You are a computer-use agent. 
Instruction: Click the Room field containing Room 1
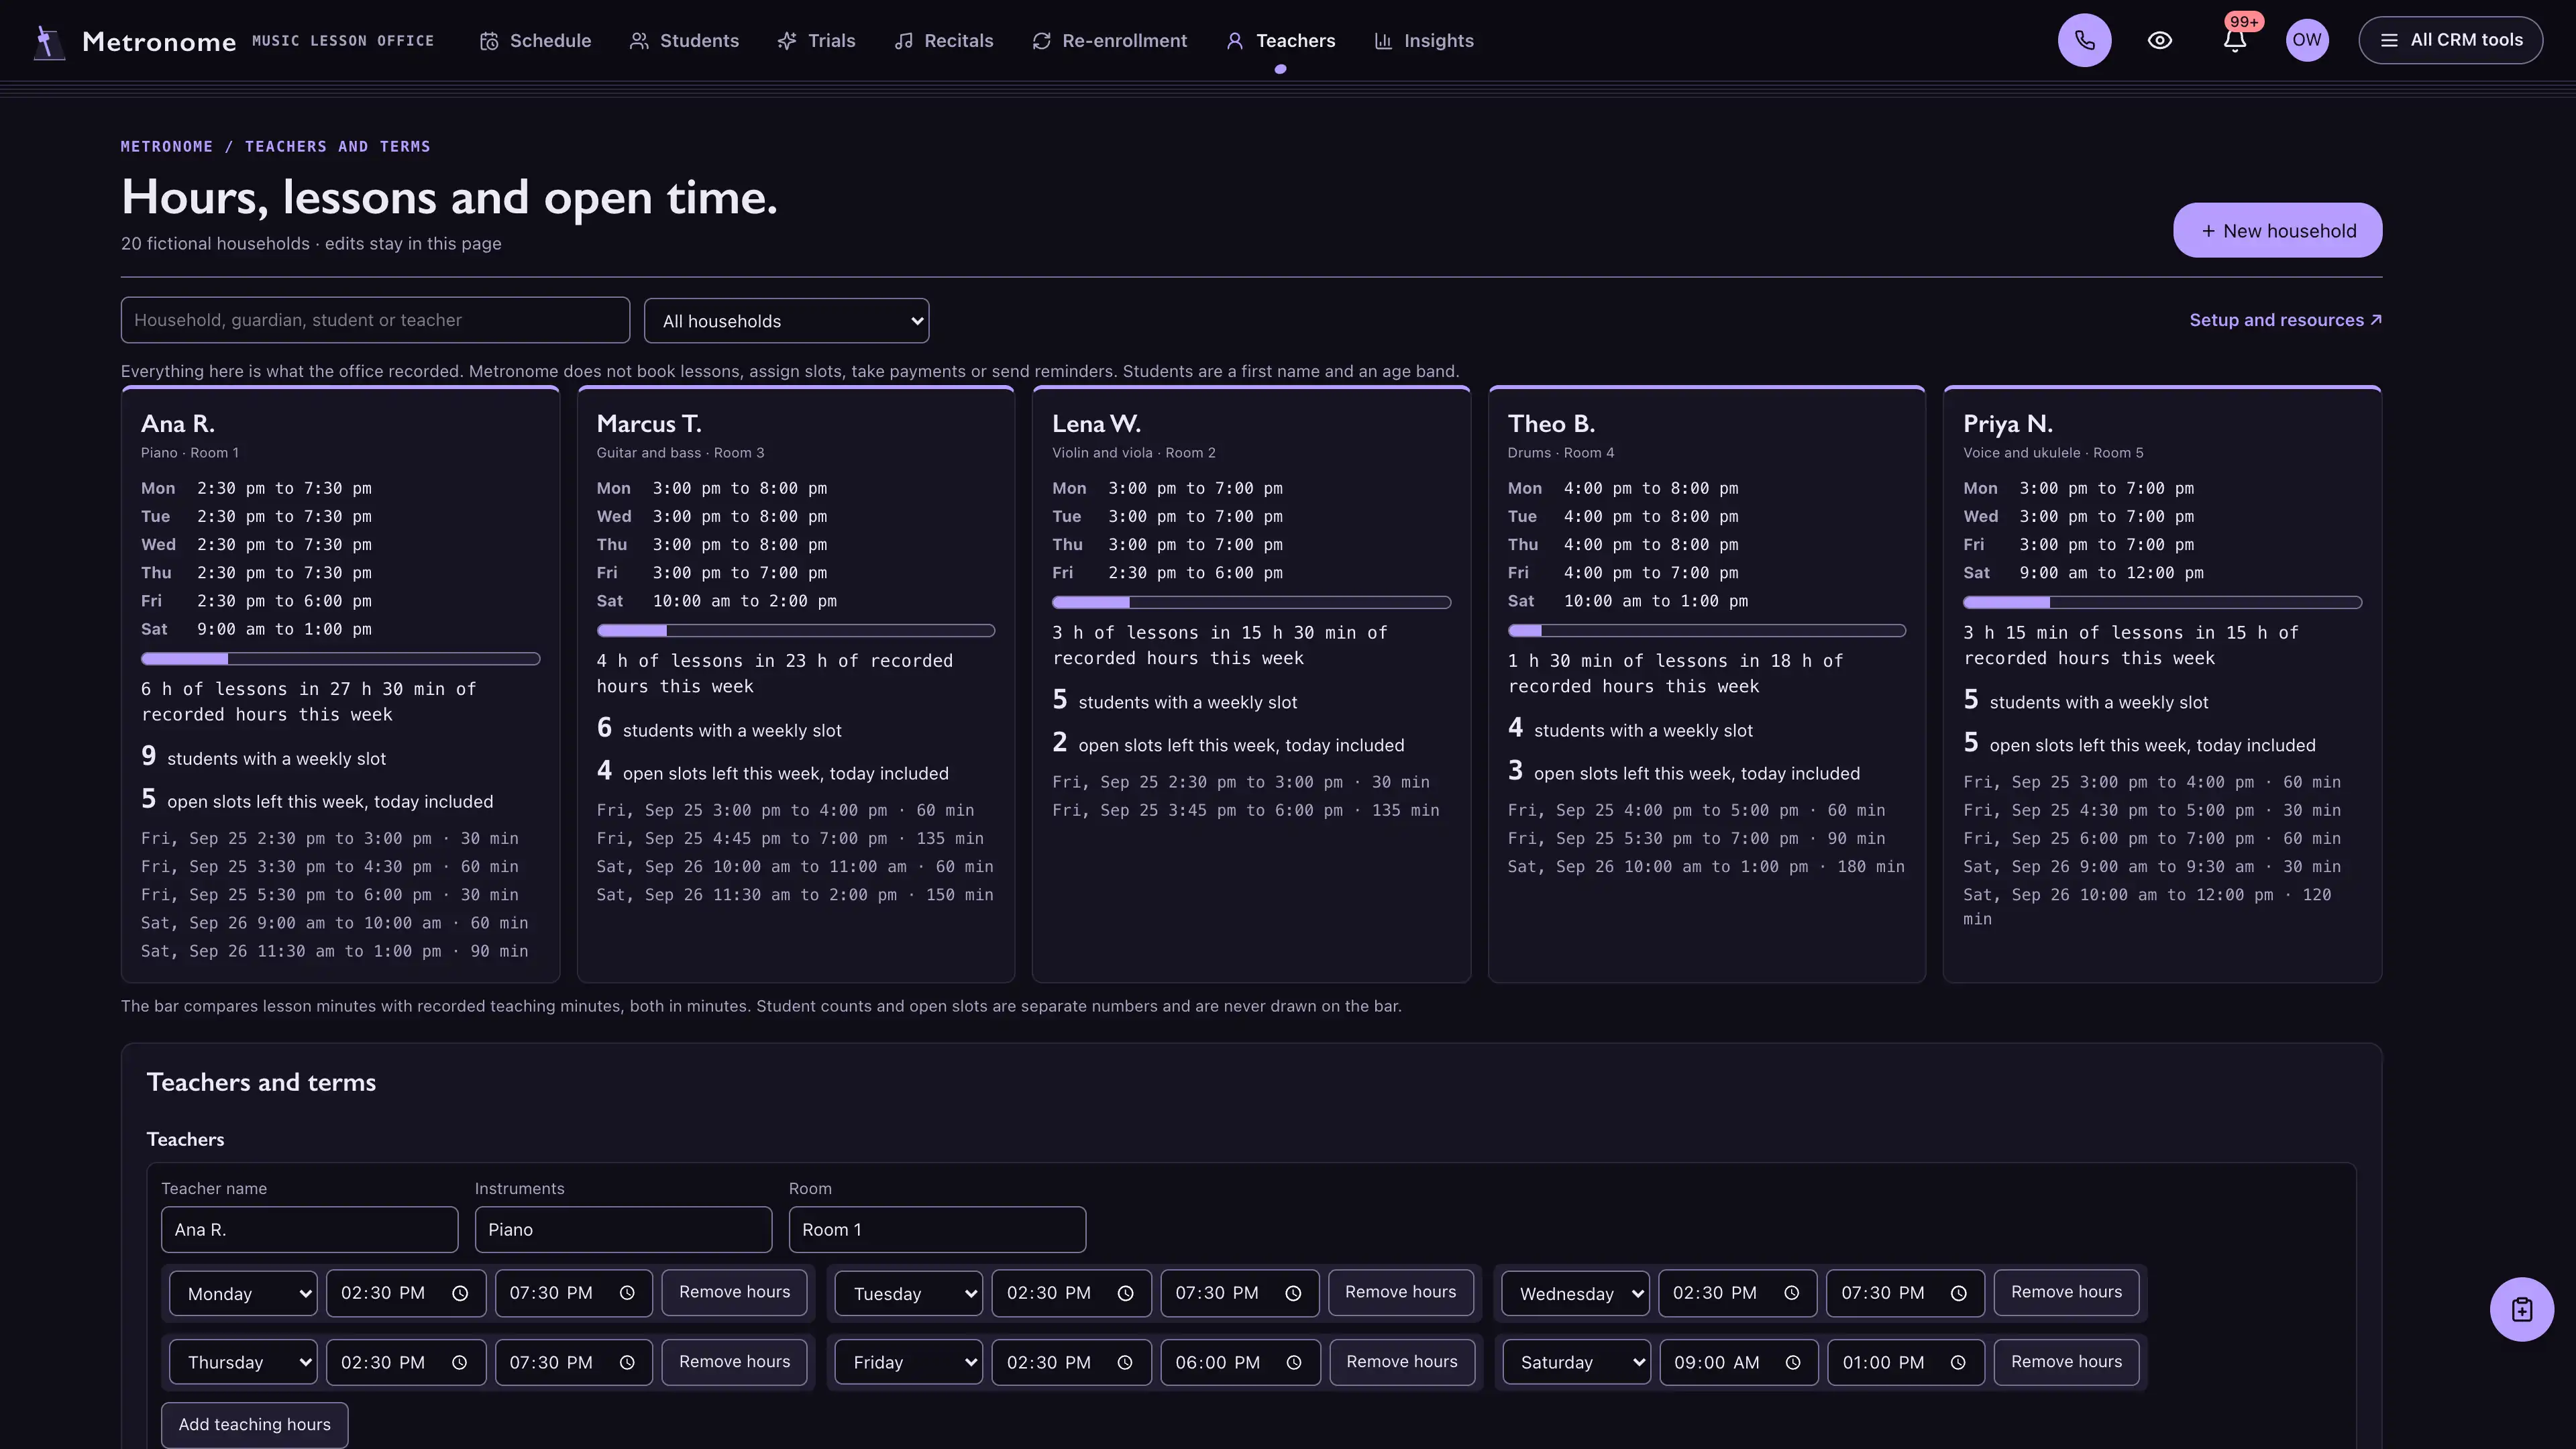tap(937, 1229)
